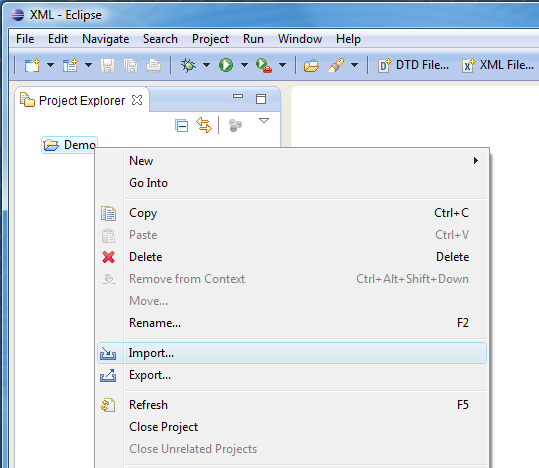Image resolution: width=539 pixels, height=468 pixels.
Task: Click the Search flashlight icon
Action: 336,65
